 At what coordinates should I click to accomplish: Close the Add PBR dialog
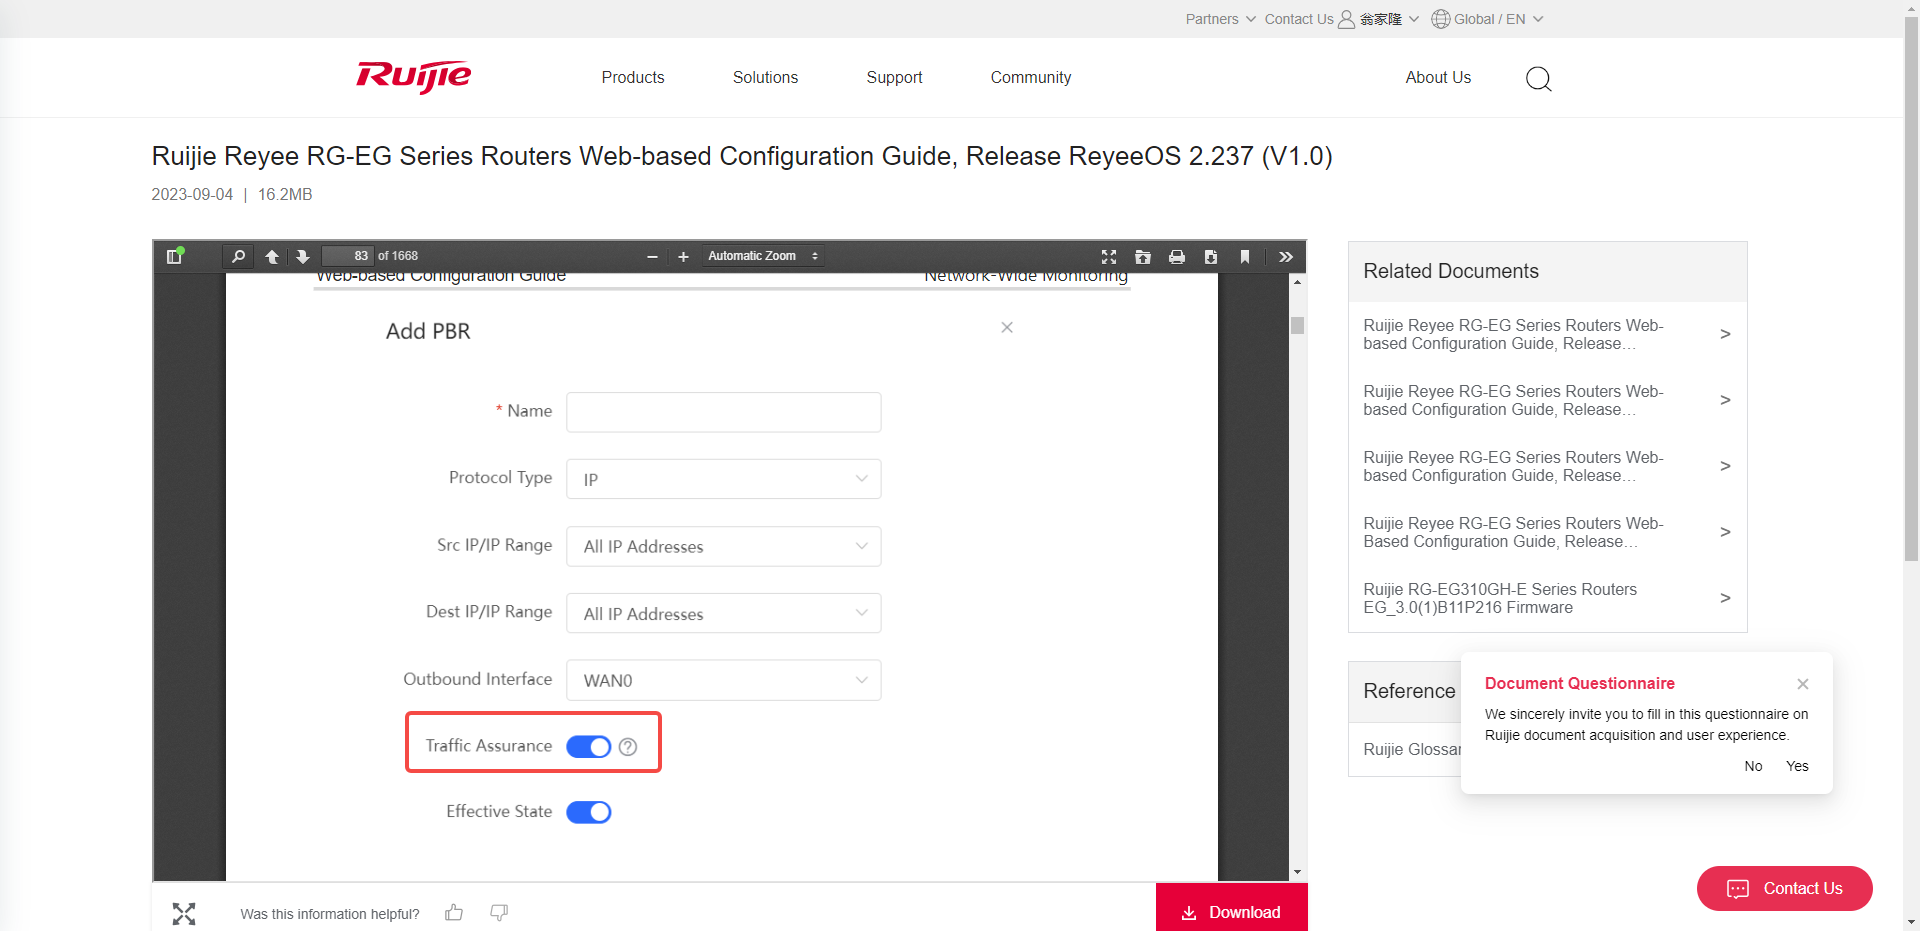(x=1007, y=327)
